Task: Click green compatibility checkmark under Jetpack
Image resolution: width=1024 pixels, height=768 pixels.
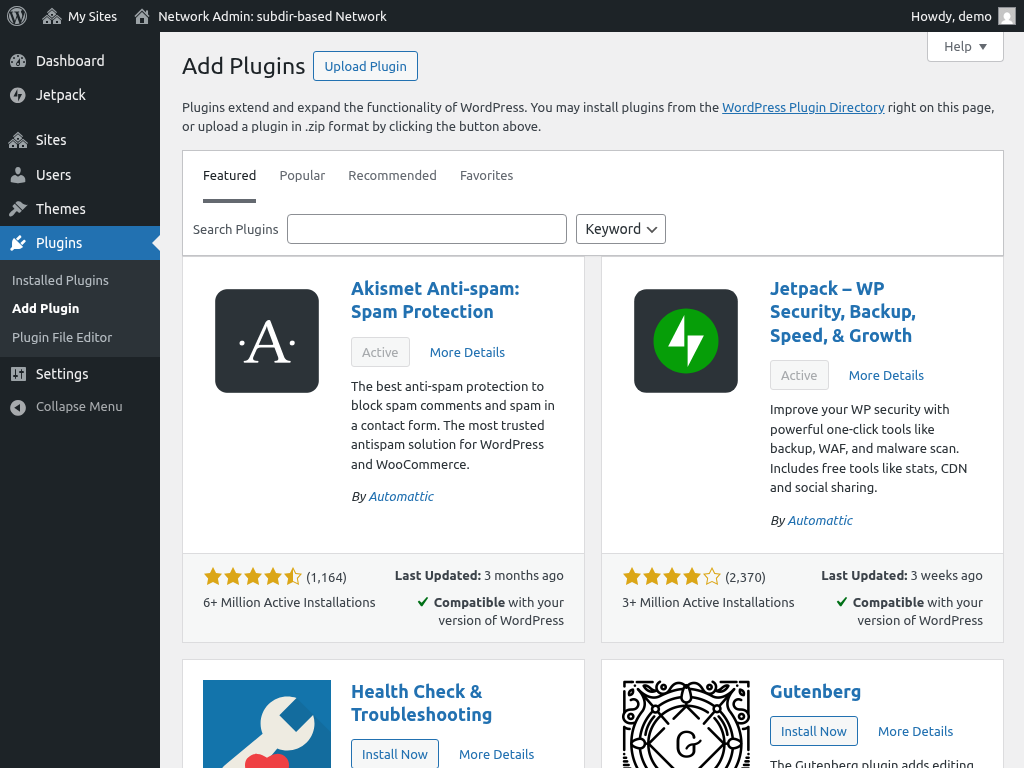Action: click(842, 602)
